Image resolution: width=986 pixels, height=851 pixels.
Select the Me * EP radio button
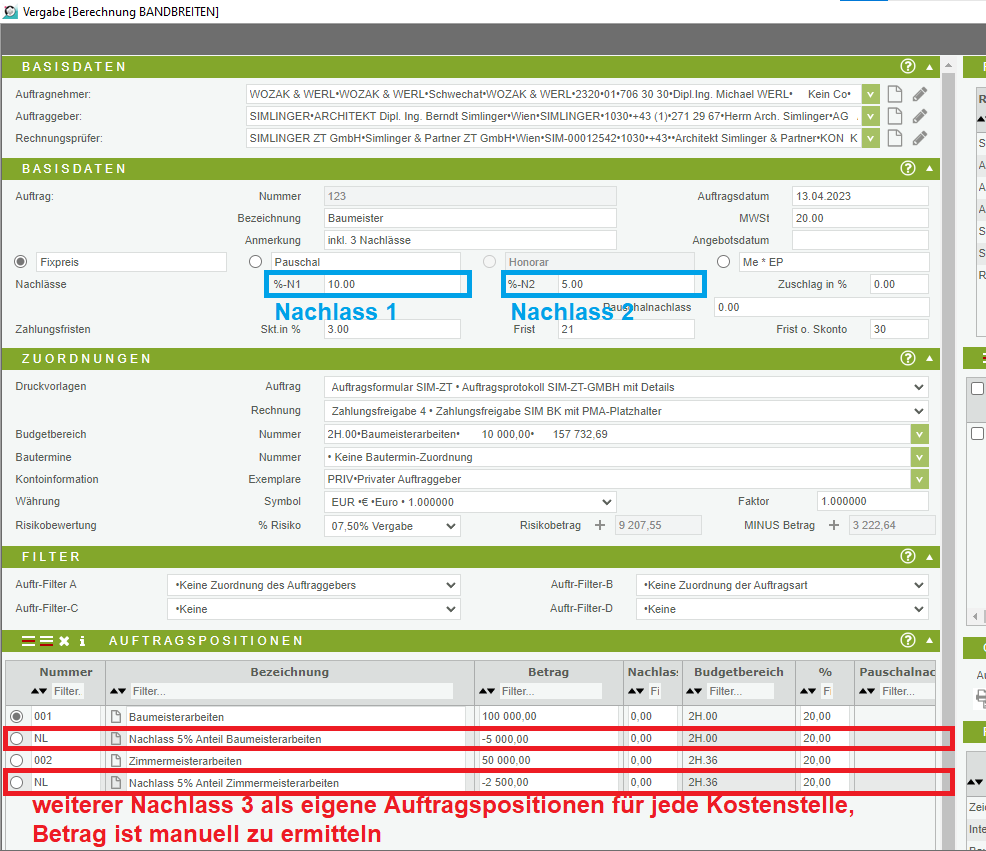[723, 262]
